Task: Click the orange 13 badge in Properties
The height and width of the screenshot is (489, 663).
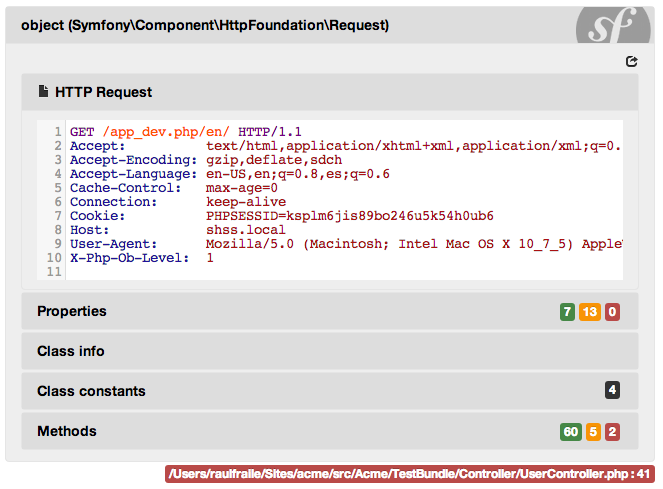Action: [590, 312]
